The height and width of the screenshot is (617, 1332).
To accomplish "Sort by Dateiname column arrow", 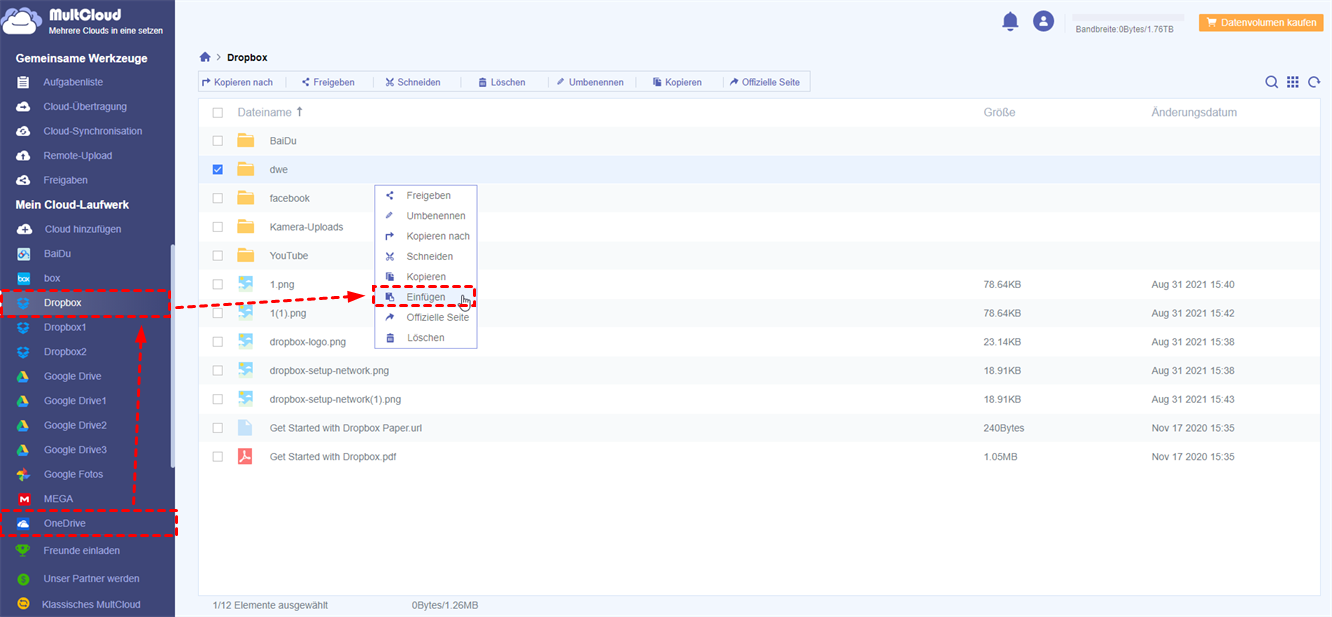I will point(300,112).
